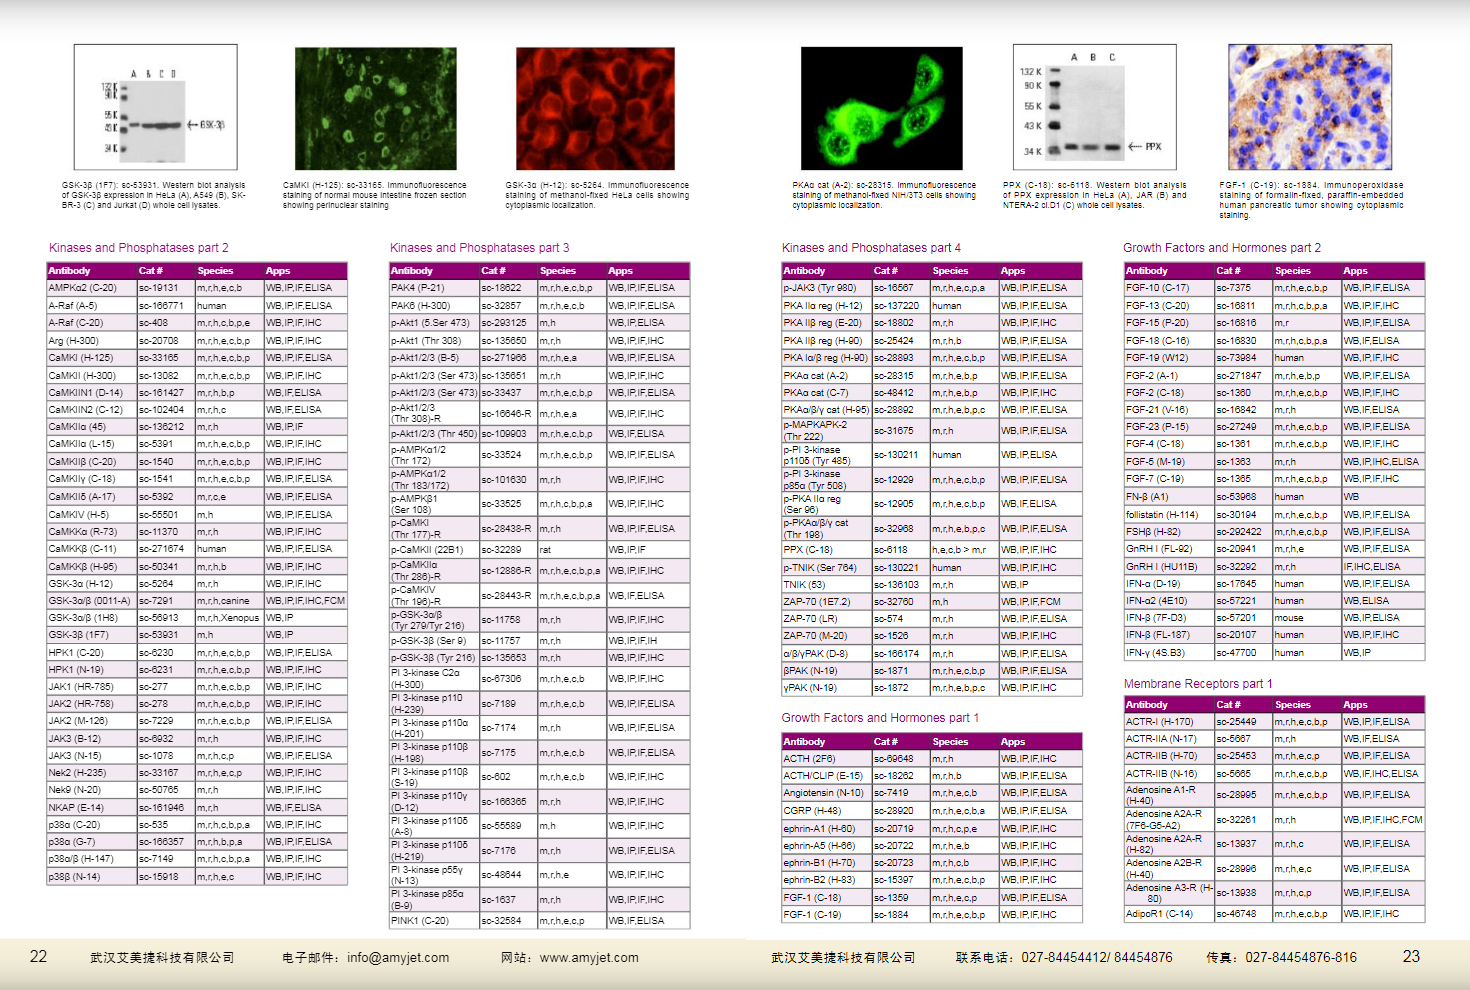Click the info@amyjet.com email address

click(398, 957)
